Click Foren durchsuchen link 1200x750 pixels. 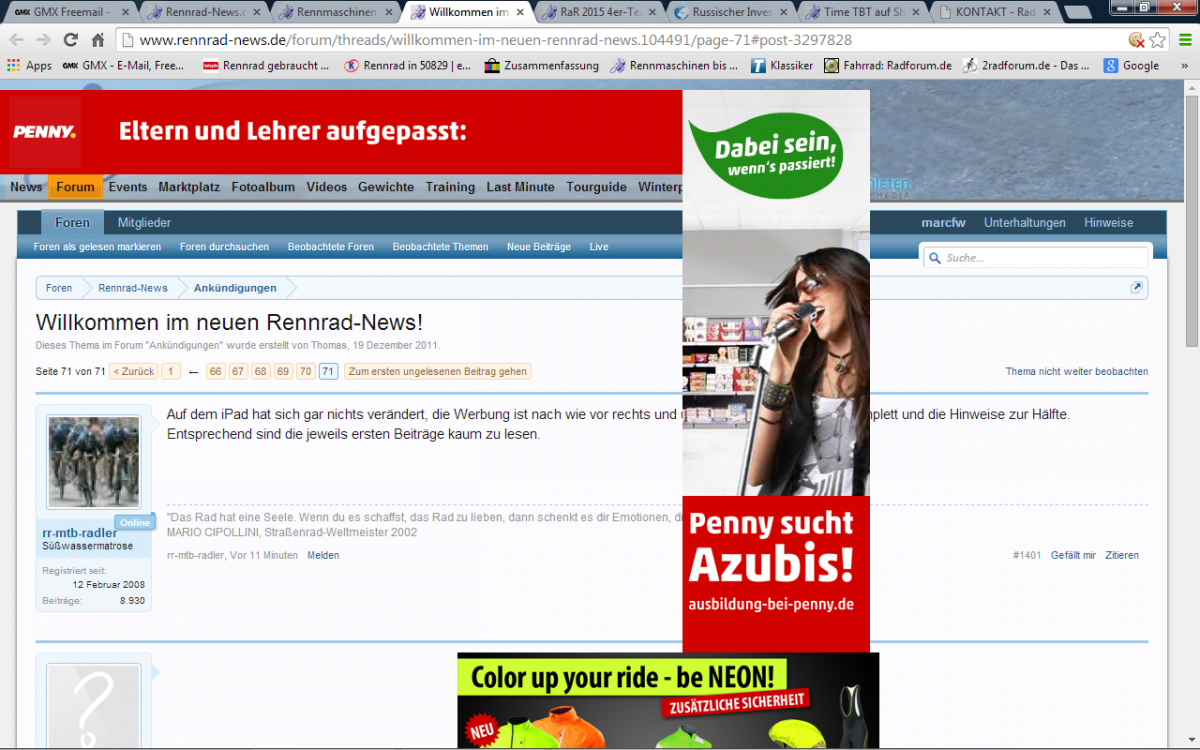point(224,247)
